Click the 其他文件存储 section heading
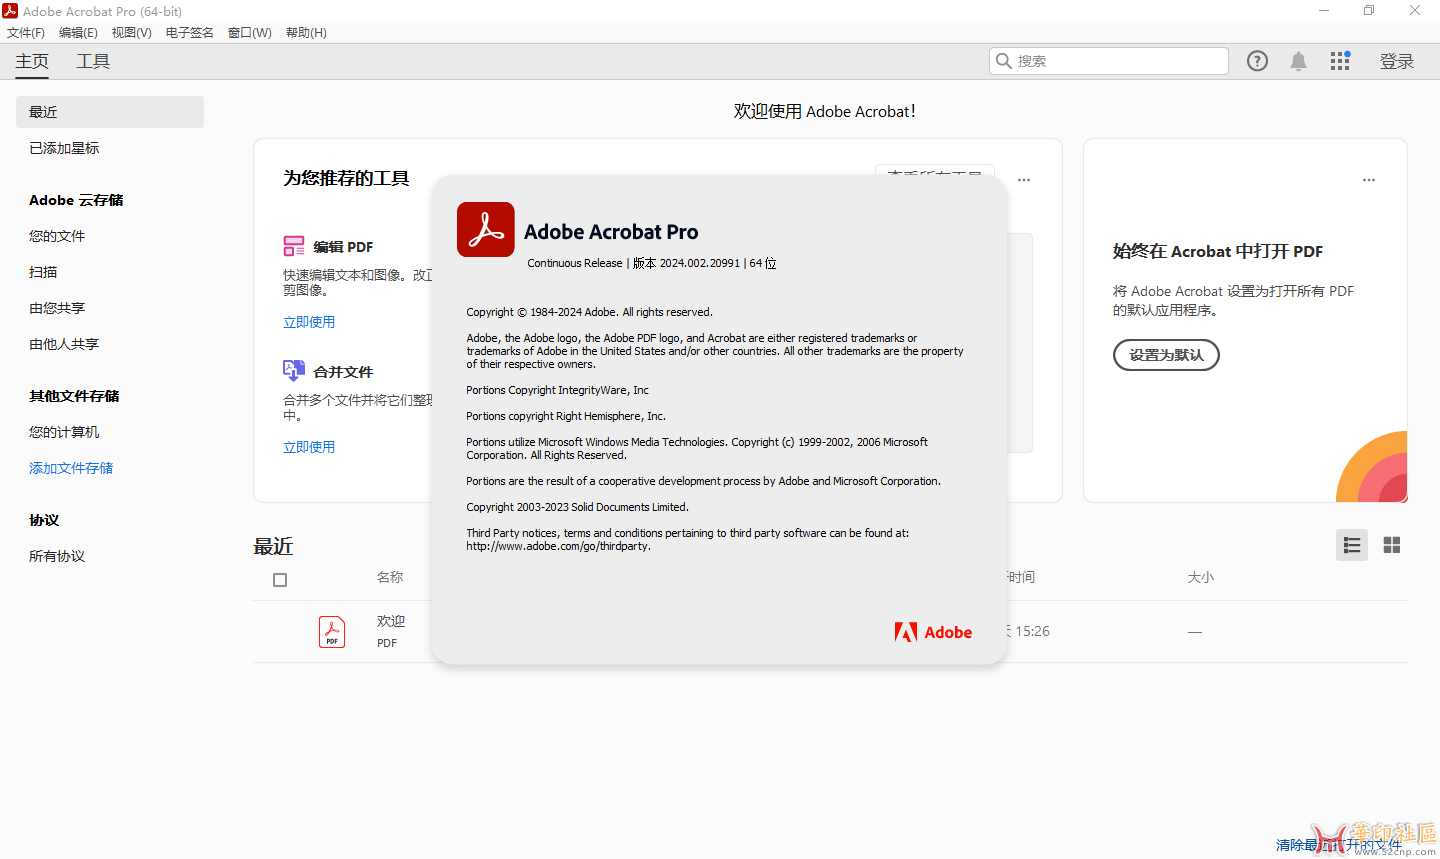Screen dimensions: 1440x859 click(74, 396)
